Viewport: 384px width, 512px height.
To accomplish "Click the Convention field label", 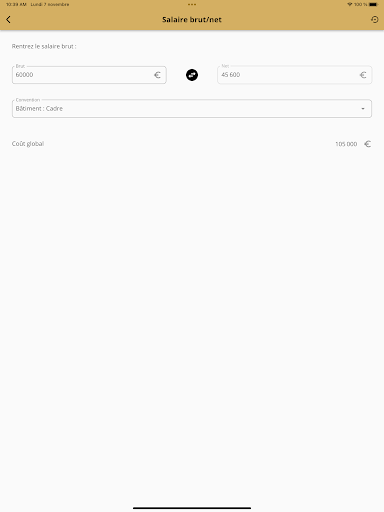I will point(28,100).
